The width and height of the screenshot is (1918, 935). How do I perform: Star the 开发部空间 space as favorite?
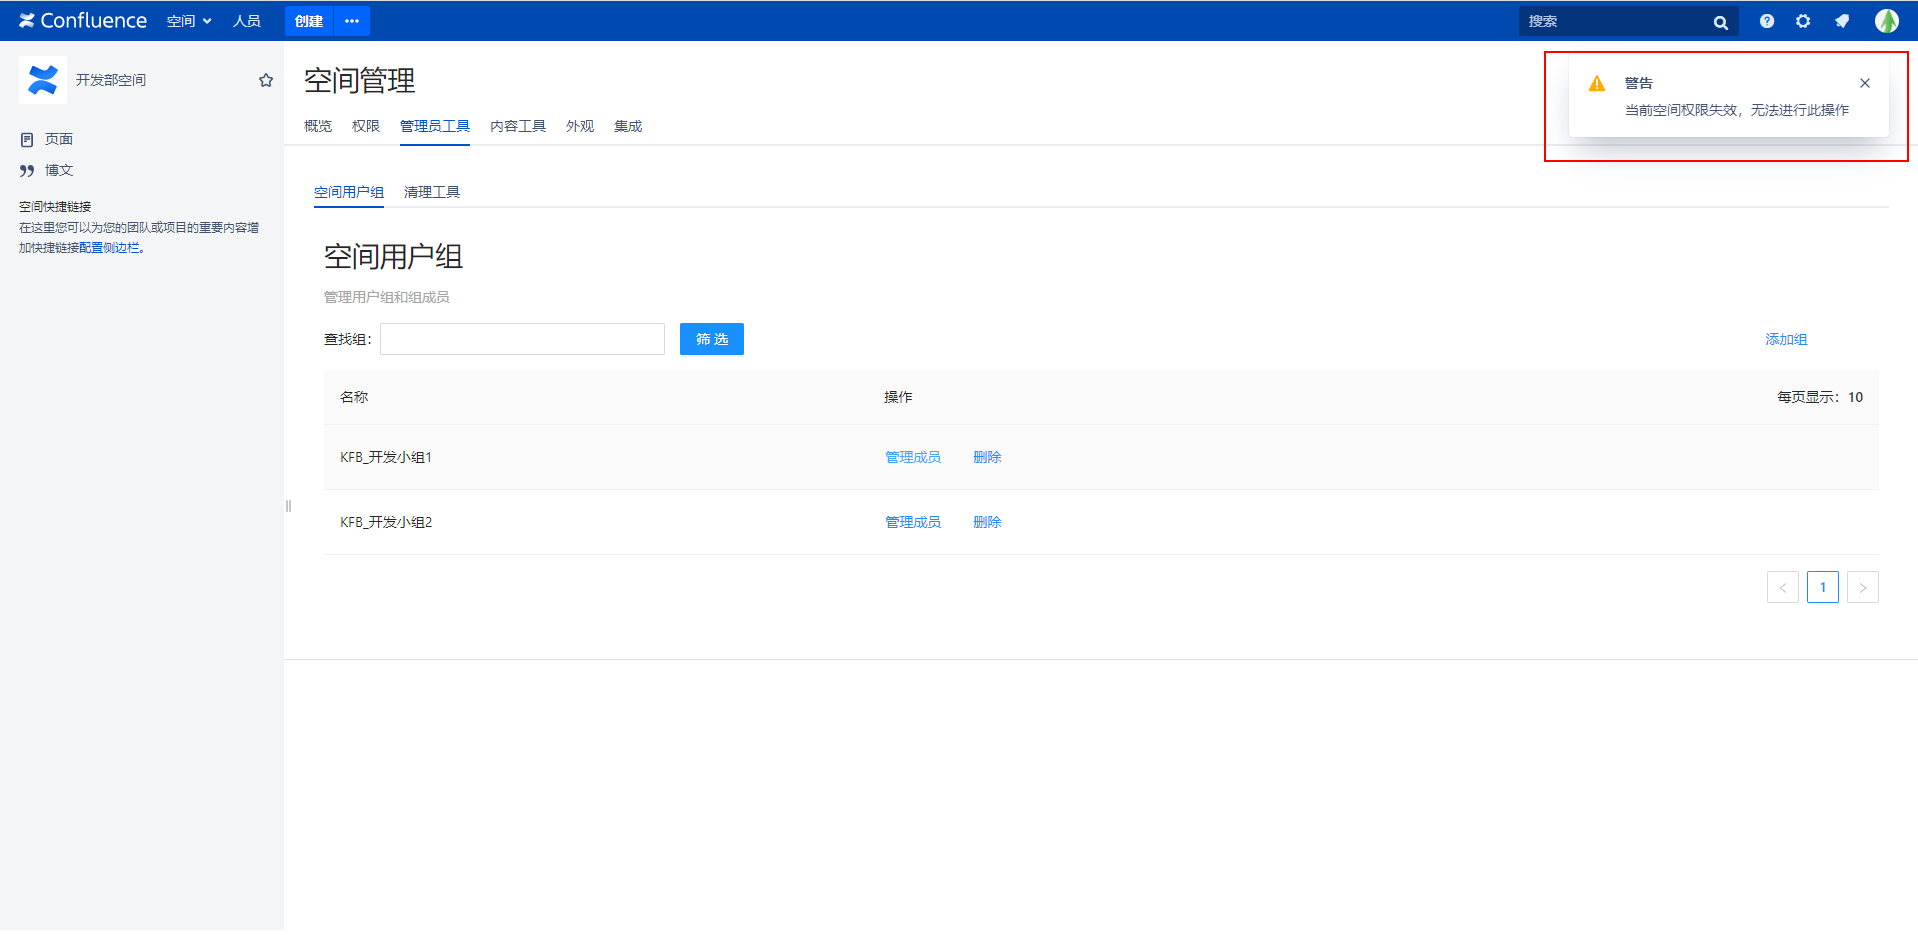point(266,80)
